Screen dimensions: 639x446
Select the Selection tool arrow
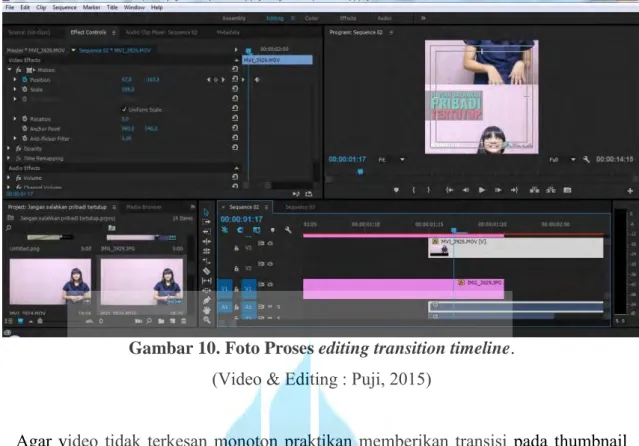tap(206, 212)
